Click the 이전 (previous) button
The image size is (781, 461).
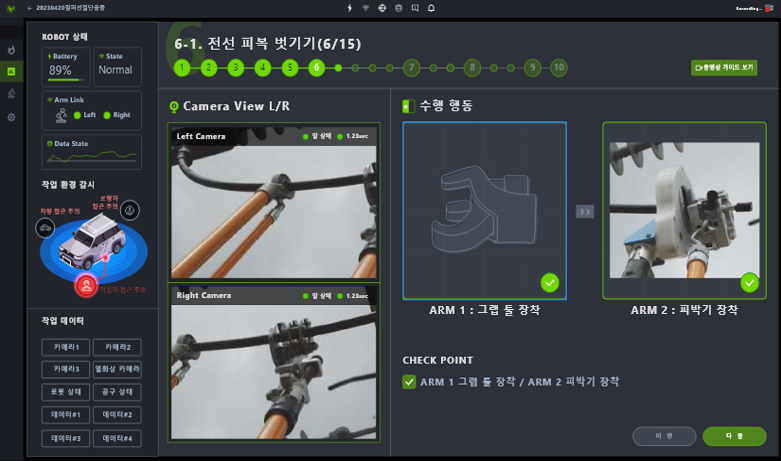664,436
